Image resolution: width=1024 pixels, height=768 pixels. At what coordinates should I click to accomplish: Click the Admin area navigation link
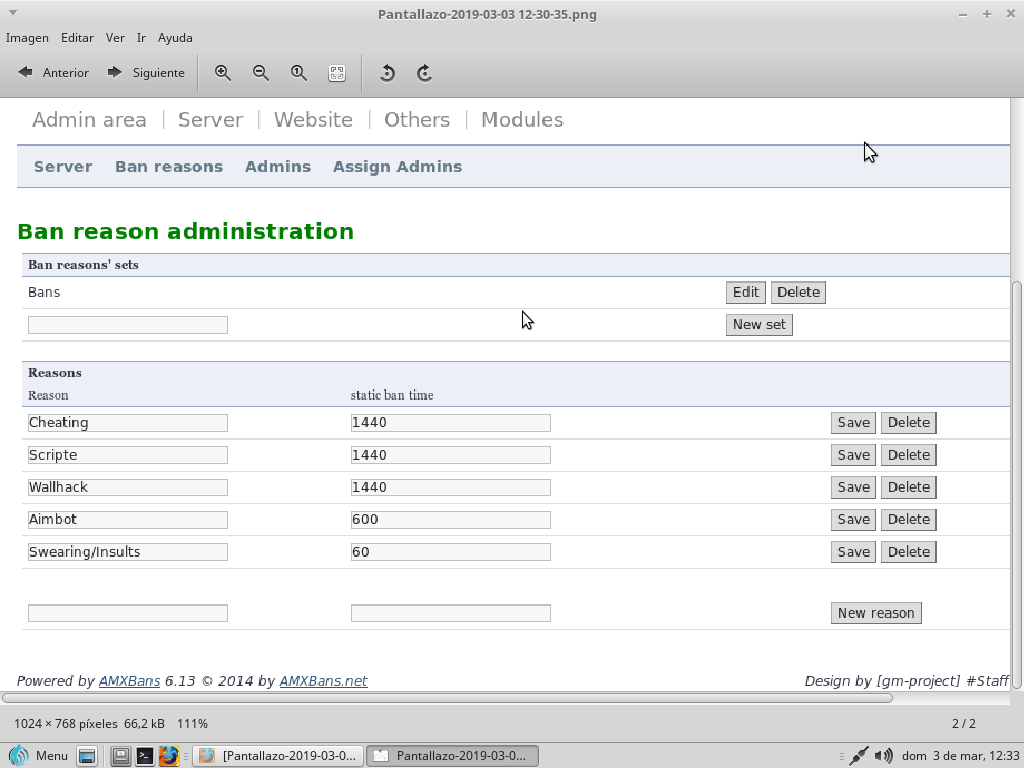[x=89, y=120]
